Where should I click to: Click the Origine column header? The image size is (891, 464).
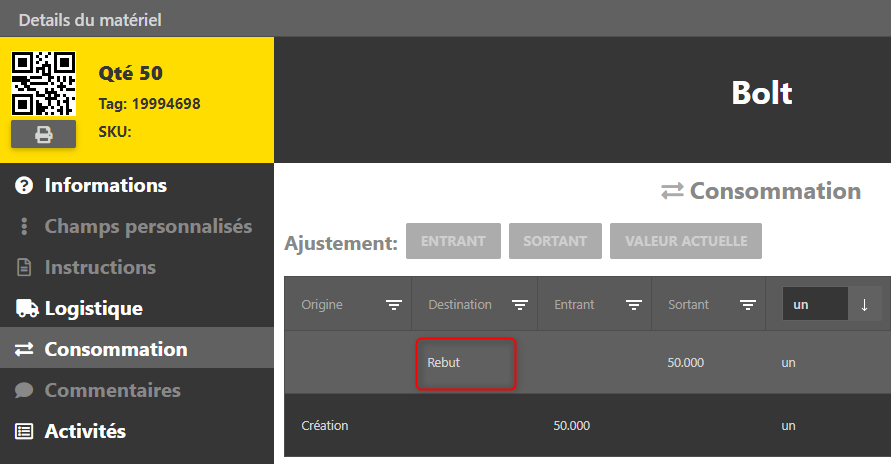point(322,304)
